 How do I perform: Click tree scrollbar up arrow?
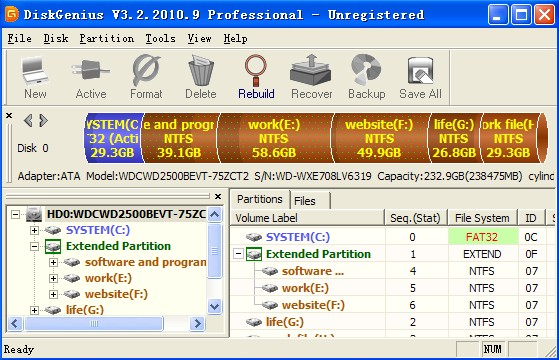[x=214, y=215]
